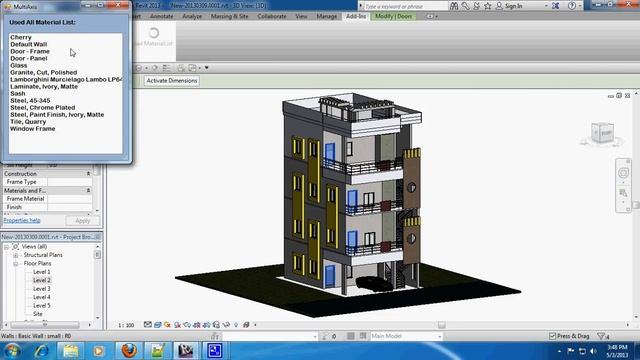Launch Firefox from the taskbar

coord(129,351)
